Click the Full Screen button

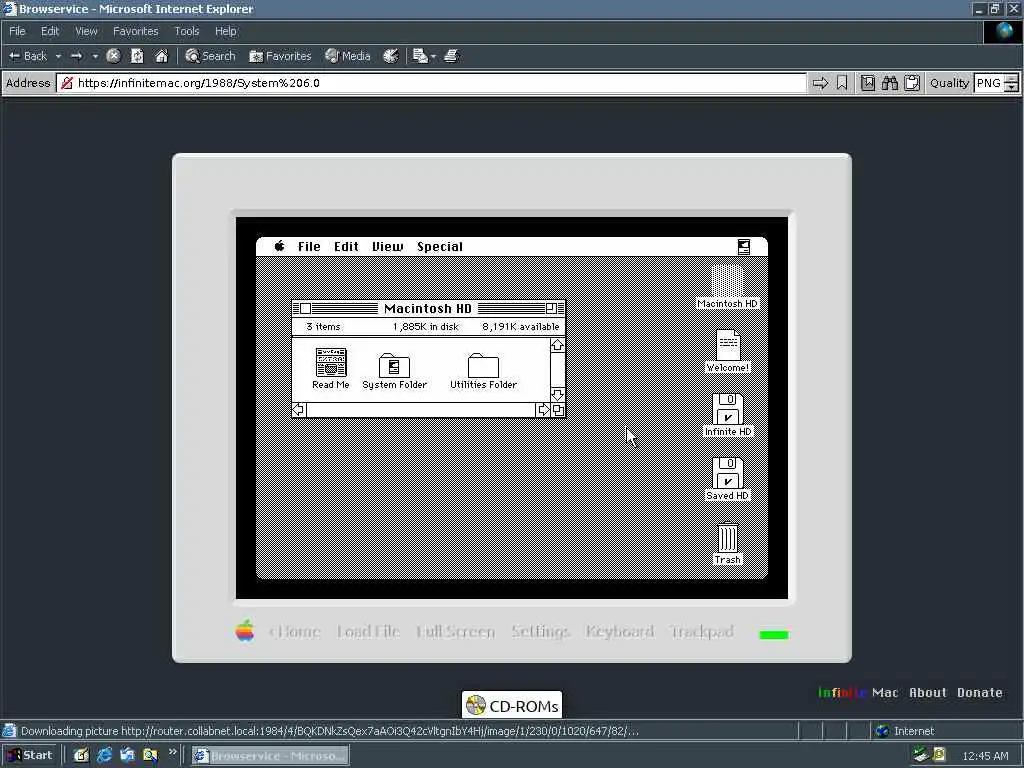click(x=455, y=632)
